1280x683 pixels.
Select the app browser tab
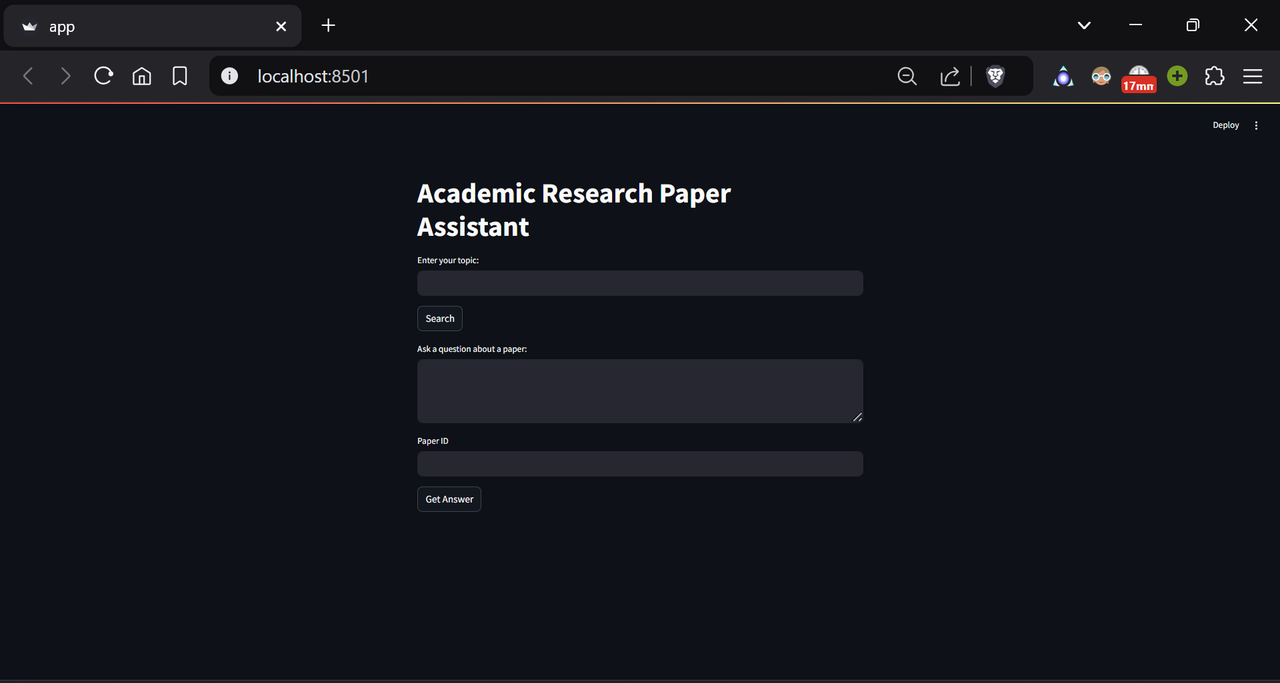[x=153, y=27]
